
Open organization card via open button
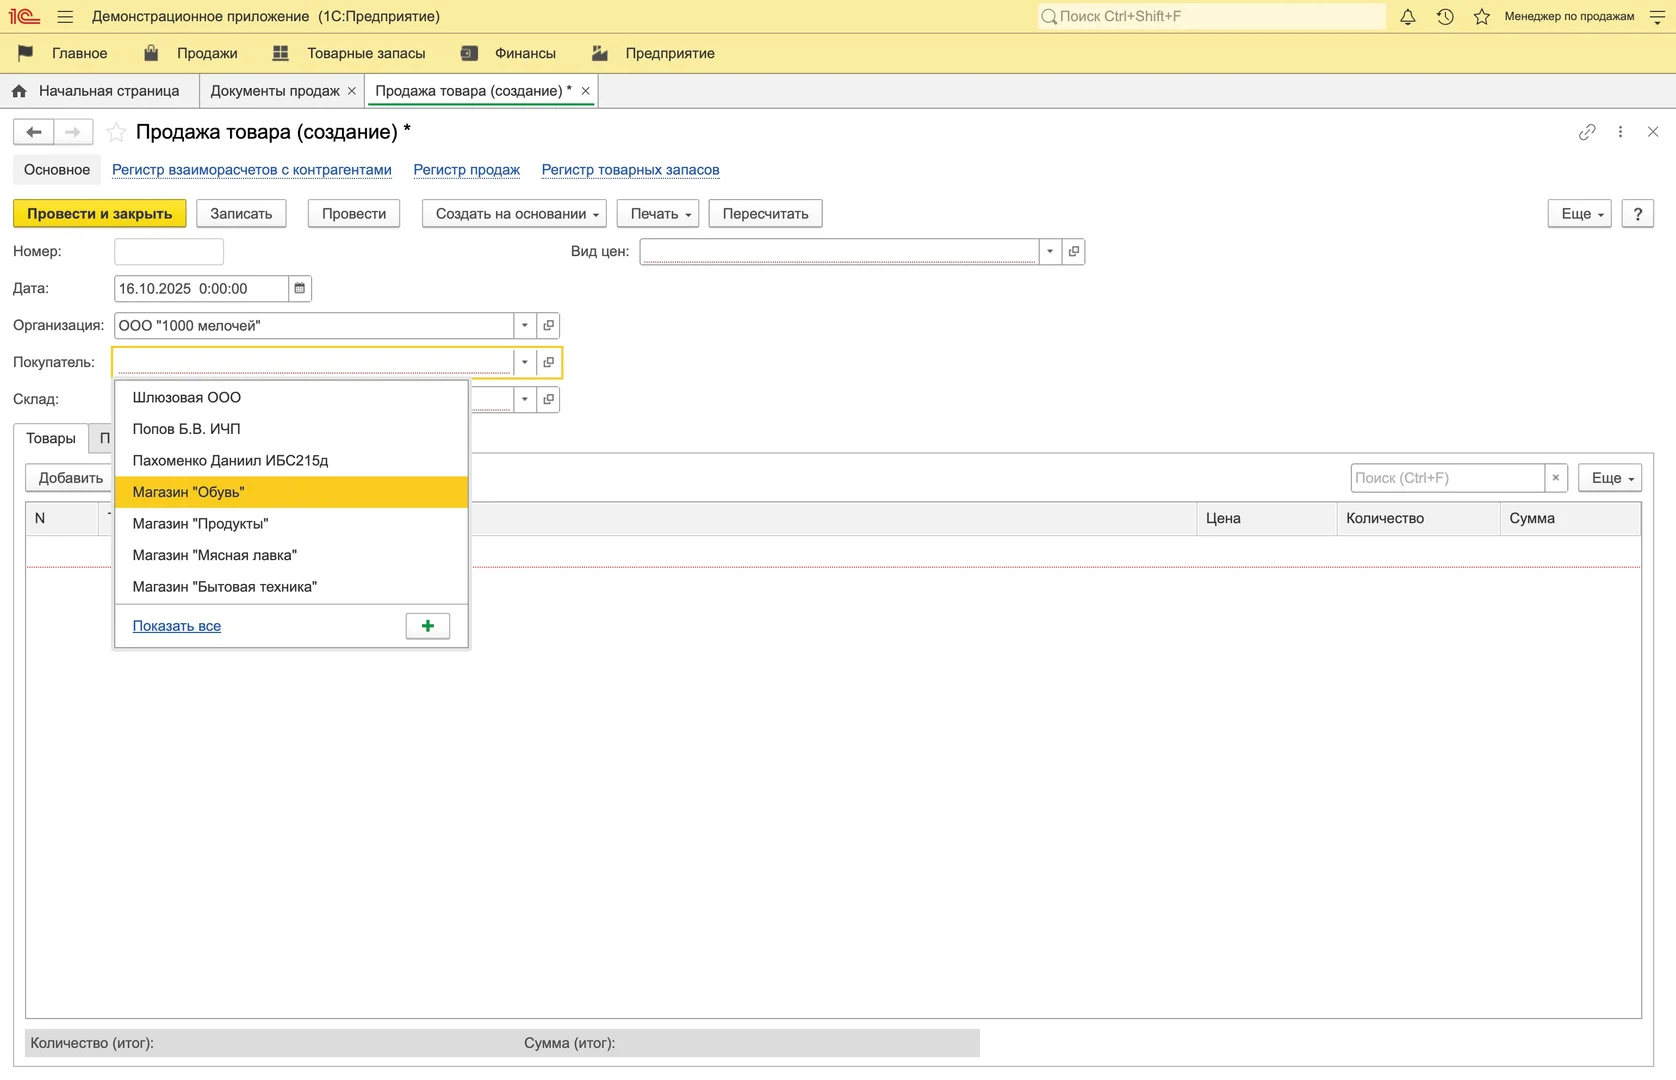point(548,325)
